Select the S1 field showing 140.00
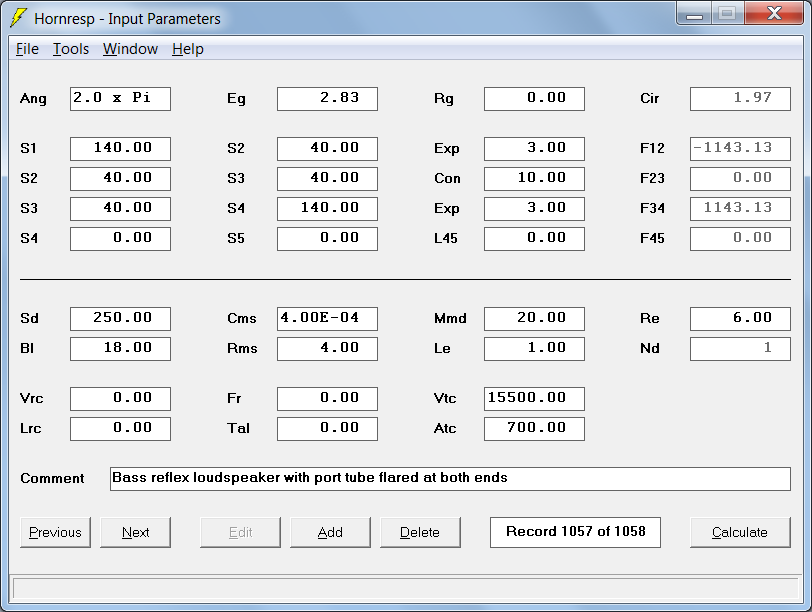Screen dimensions: 812x612 (120, 149)
